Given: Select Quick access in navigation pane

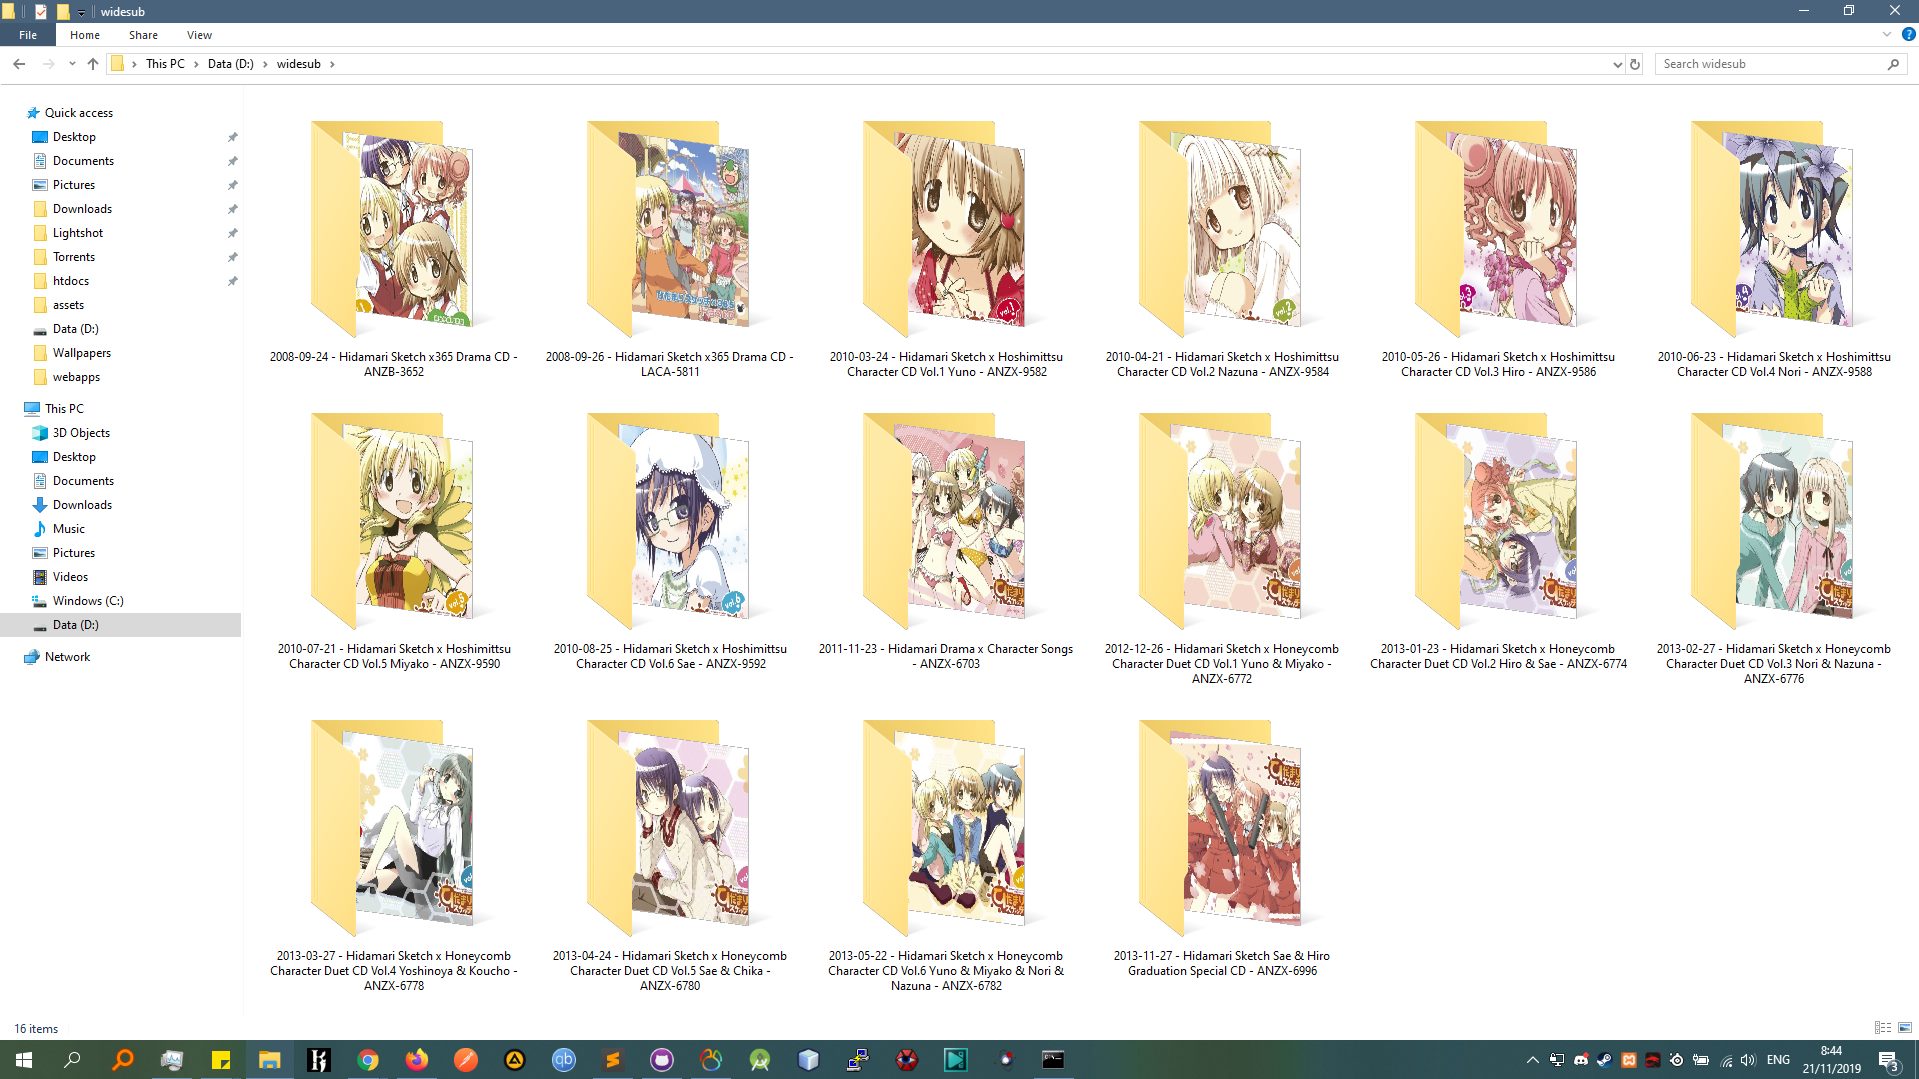Looking at the screenshot, I should pyautogui.click(x=79, y=113).
